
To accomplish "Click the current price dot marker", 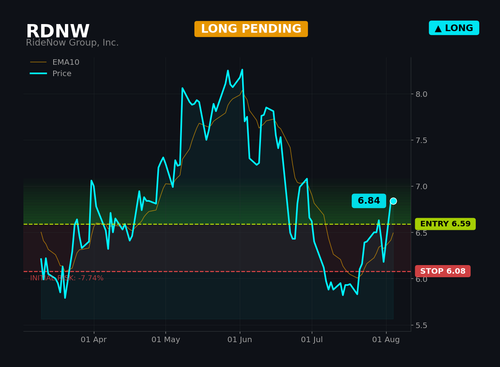I will pyautogui.click(x=393, y=201).
